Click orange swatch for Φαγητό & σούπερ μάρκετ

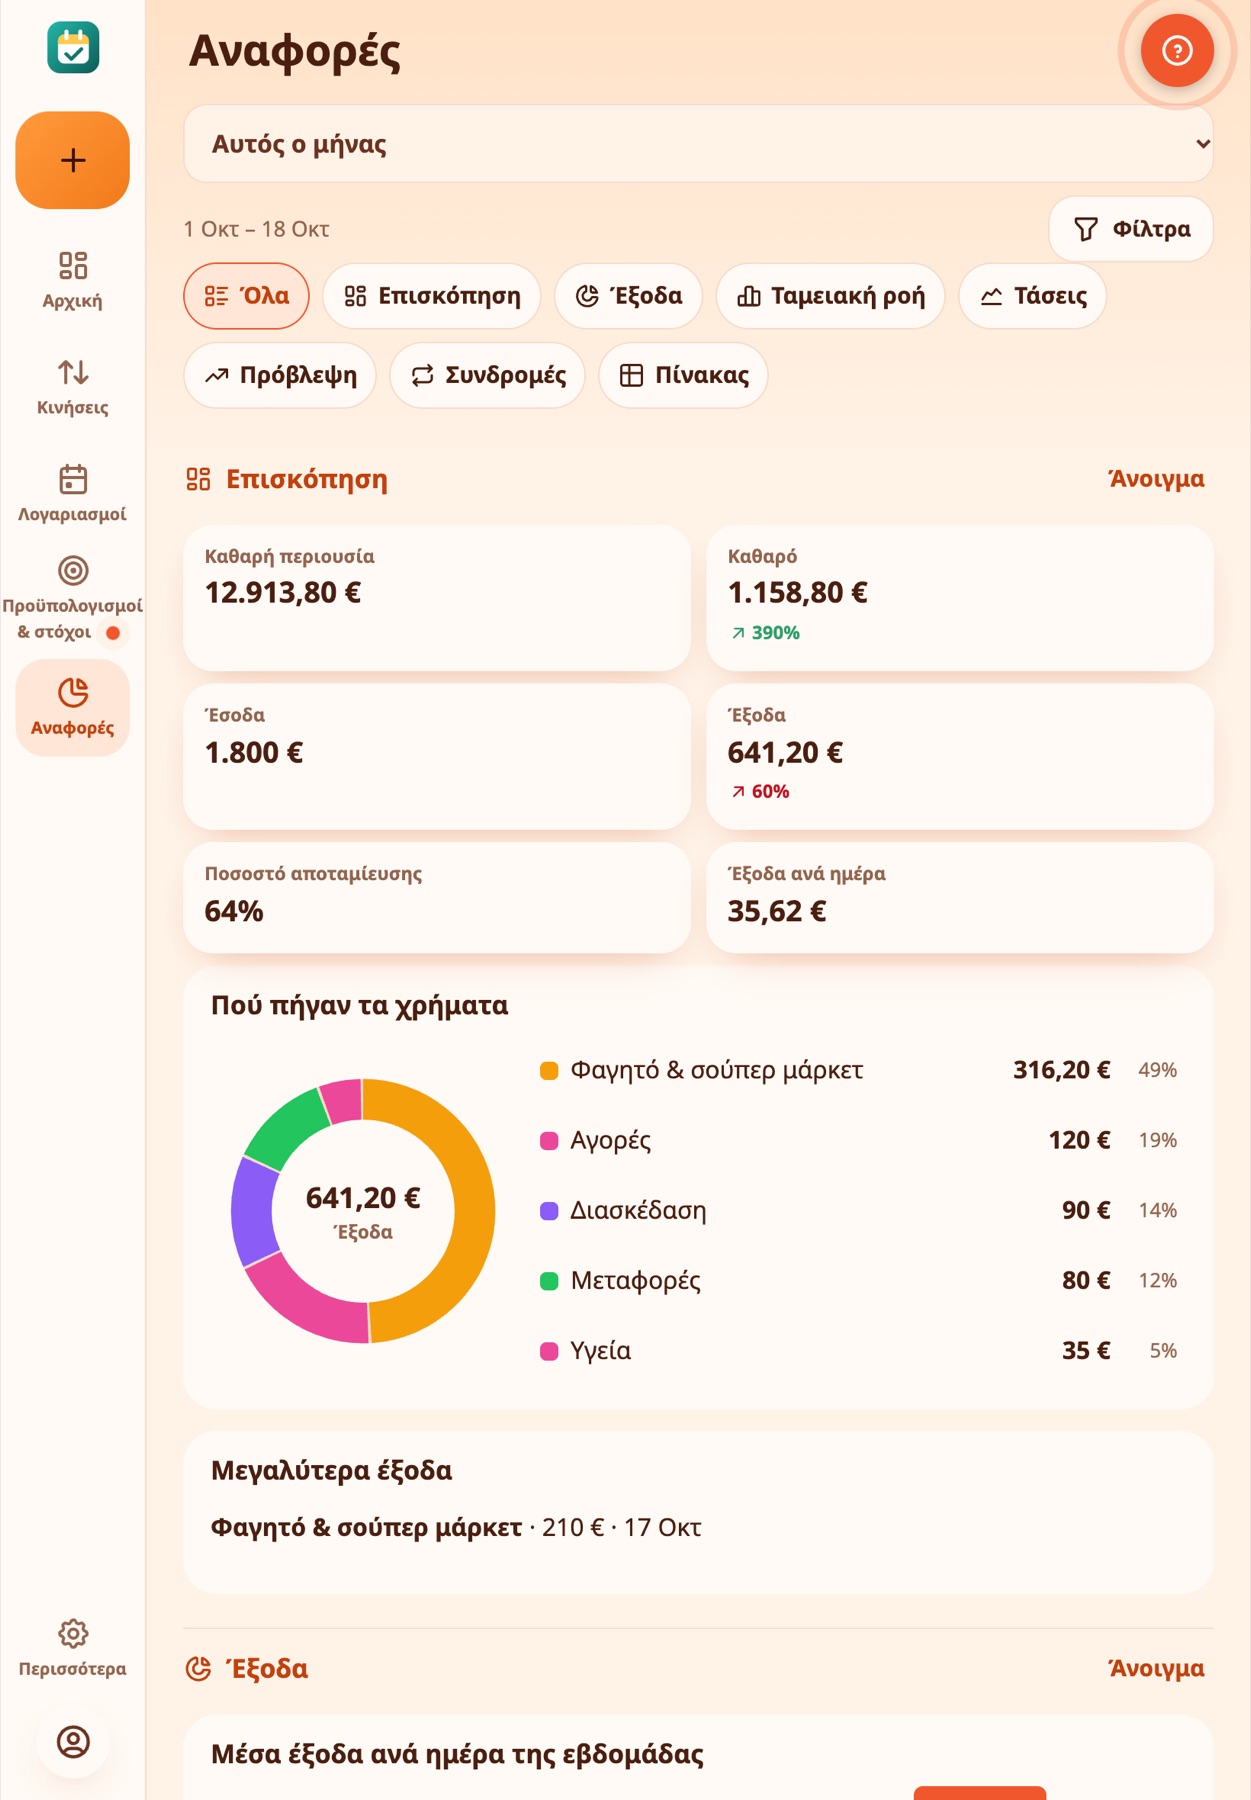(549, 1071)
